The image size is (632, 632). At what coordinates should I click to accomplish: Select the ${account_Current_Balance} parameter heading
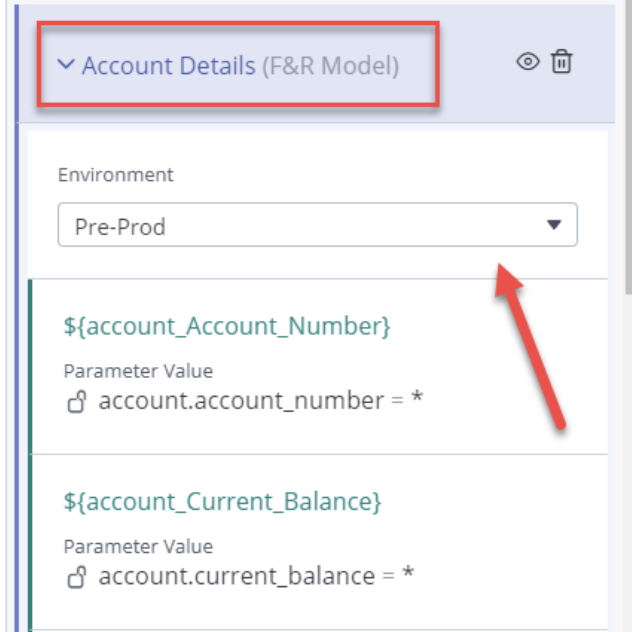222,501
